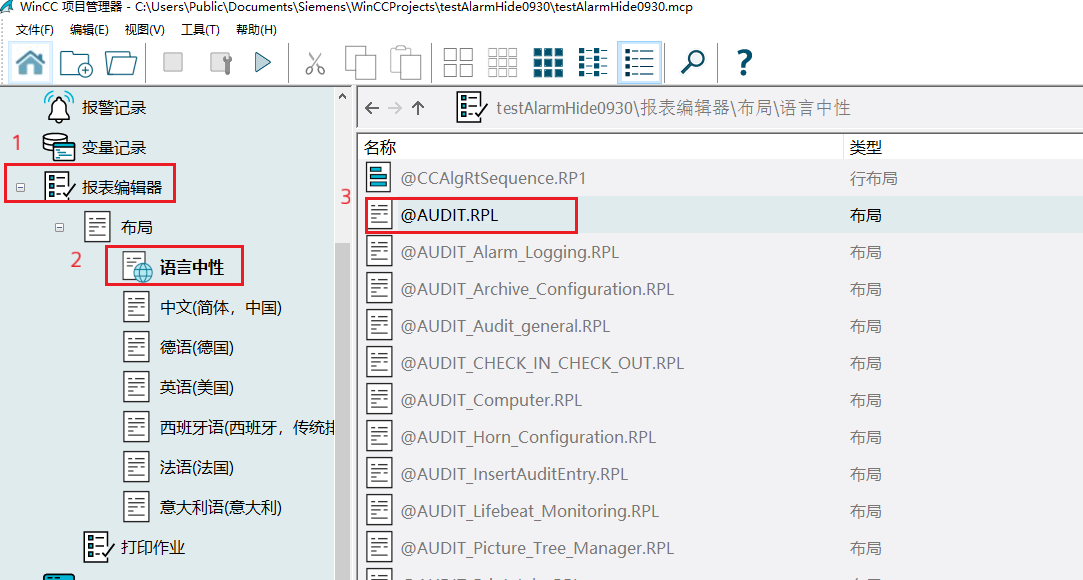Select the Cut scissors icon
Viewport: 1083px width, 580px height.
[316, 62]
